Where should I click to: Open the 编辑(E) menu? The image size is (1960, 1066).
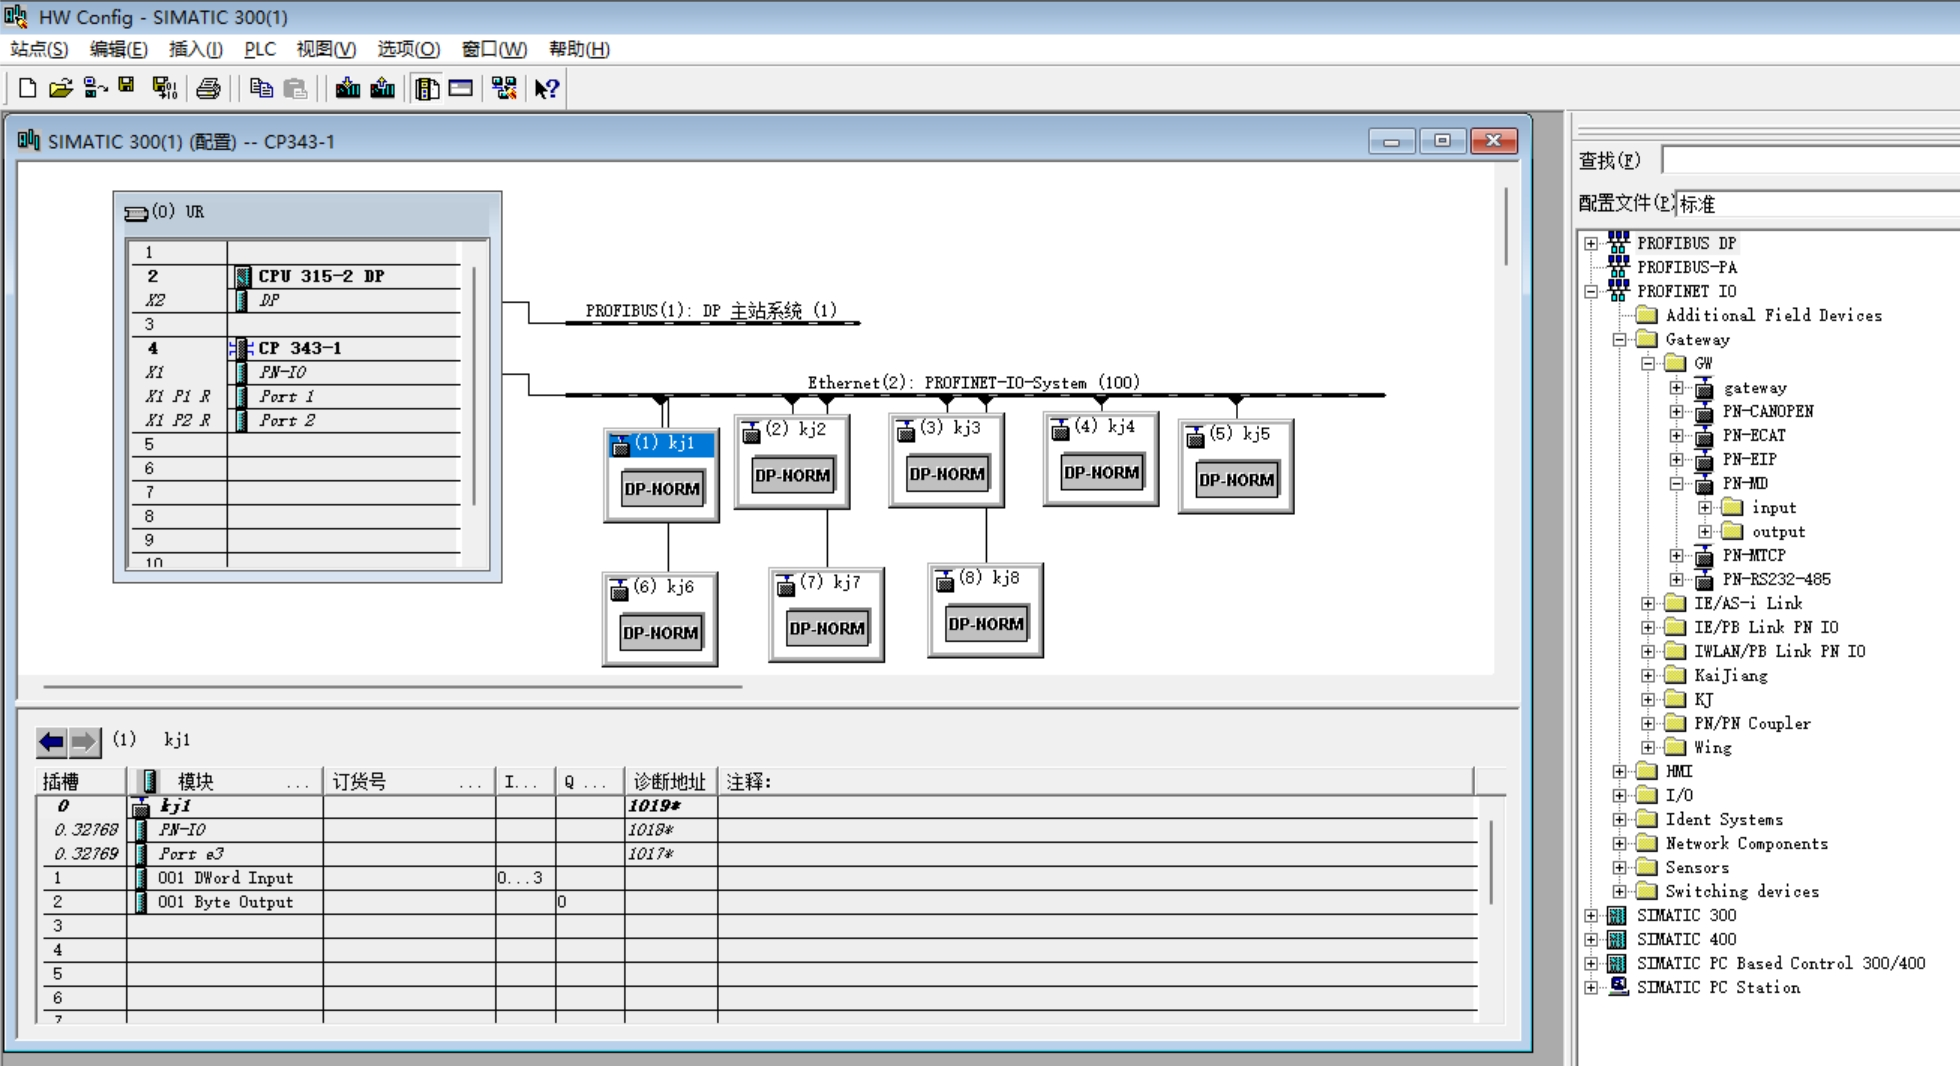pos(118,49)
